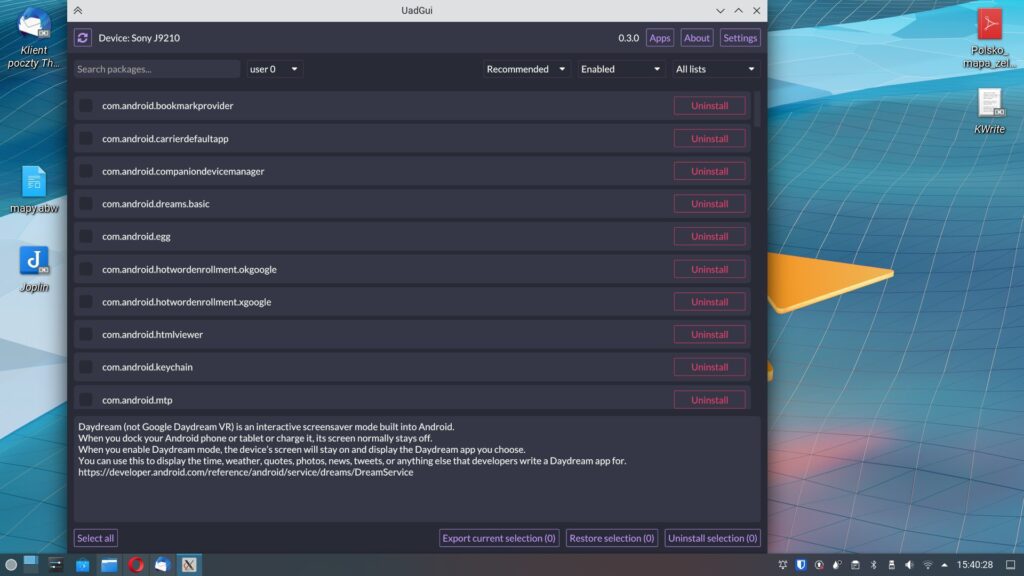Open system settings icon in taskbar
This screenshot has height=576, width=1024.
click(x=56, y=565)
